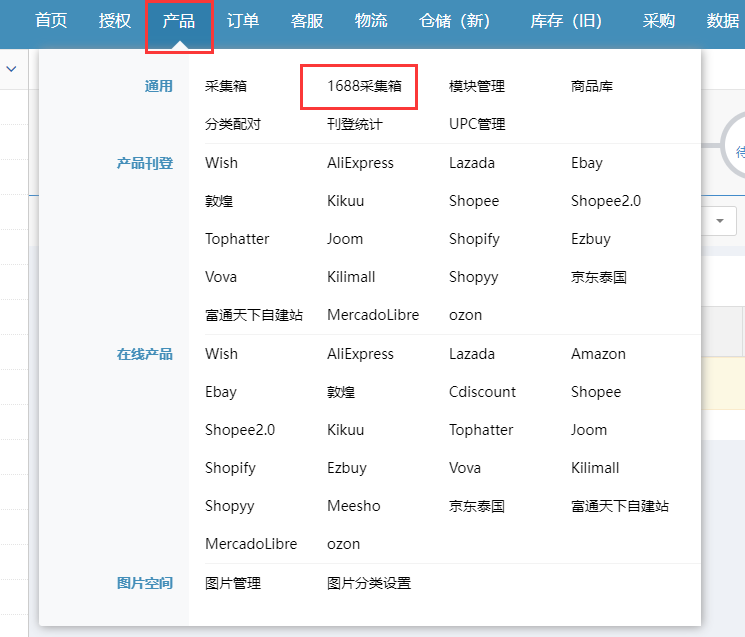Image resolution: width=745 pixels, height=637 pixels.
Task: Open Meesho under 在线产品
Action: tap(354, 506)
